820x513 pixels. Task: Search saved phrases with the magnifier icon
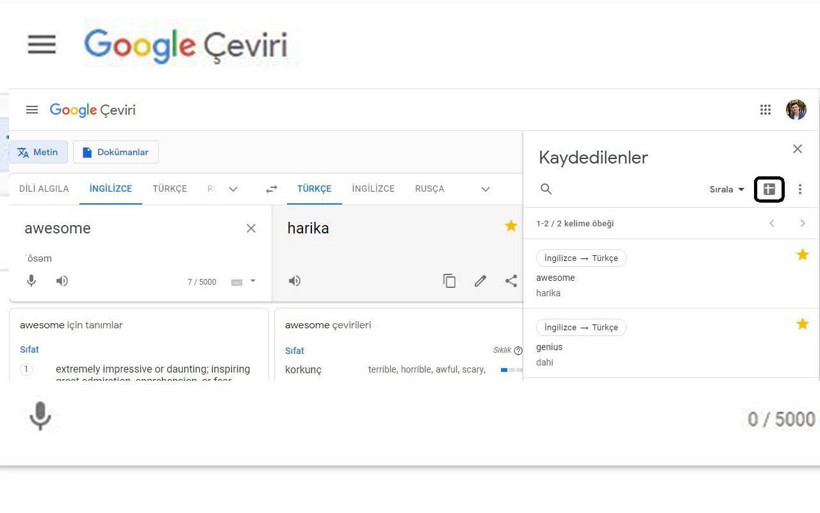point(546,189)
